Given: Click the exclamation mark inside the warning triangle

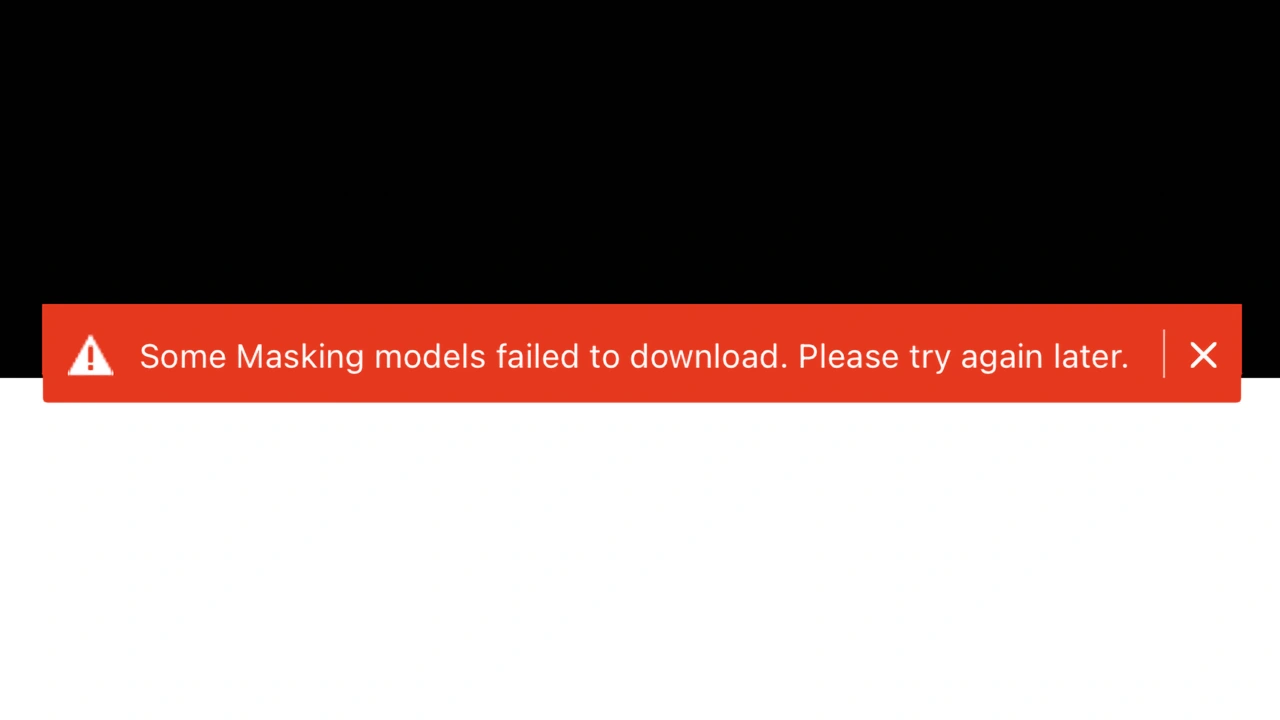Looking at the screenshot, I should click(90, 358).
